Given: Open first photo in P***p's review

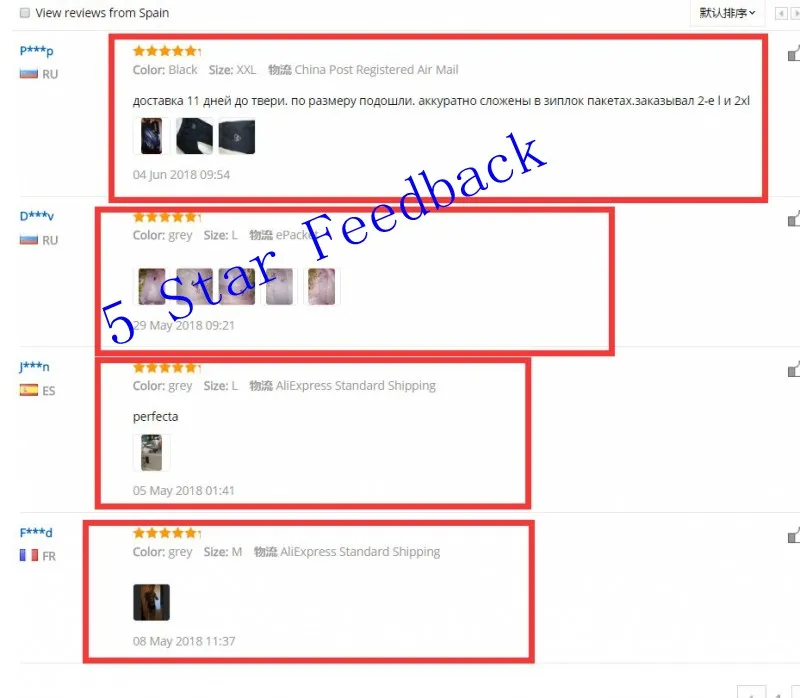Looking at the screenshot, I should click(152, 136).
